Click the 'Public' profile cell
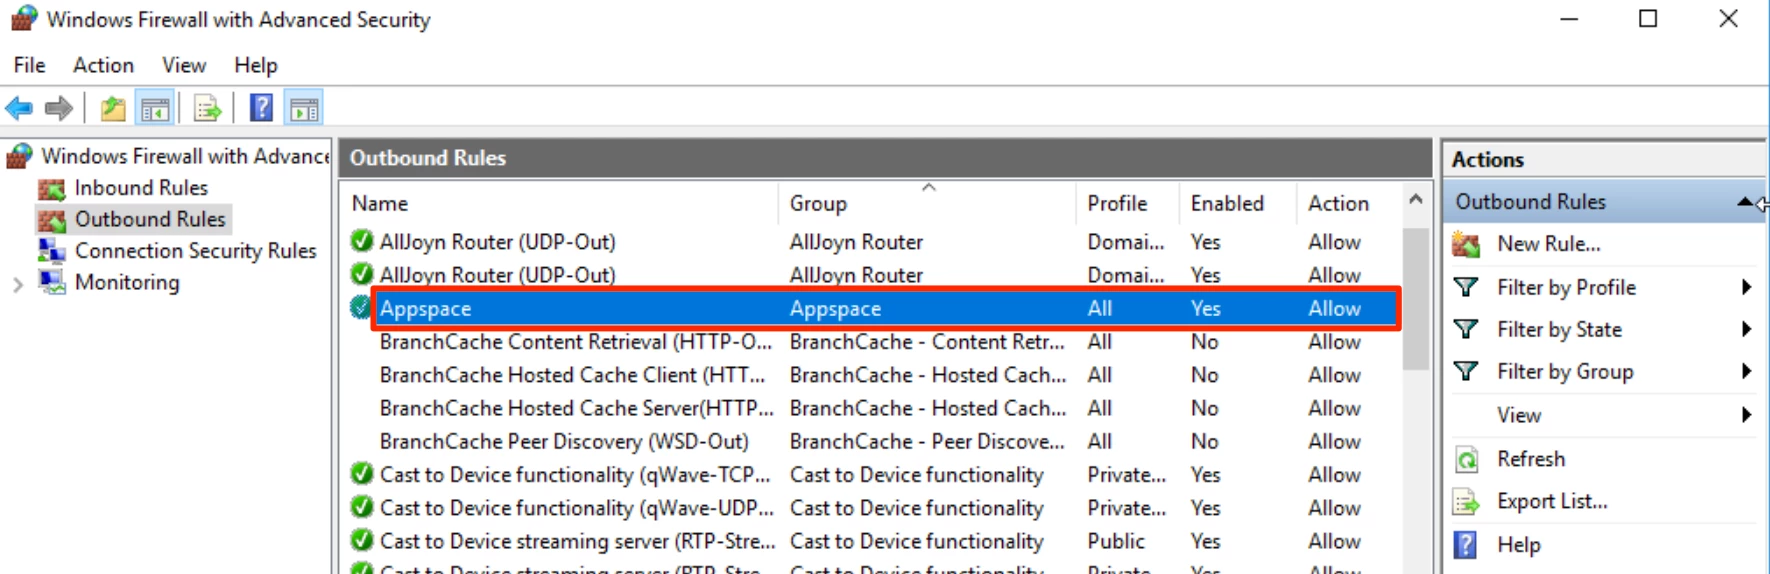 pos(1116,541)
